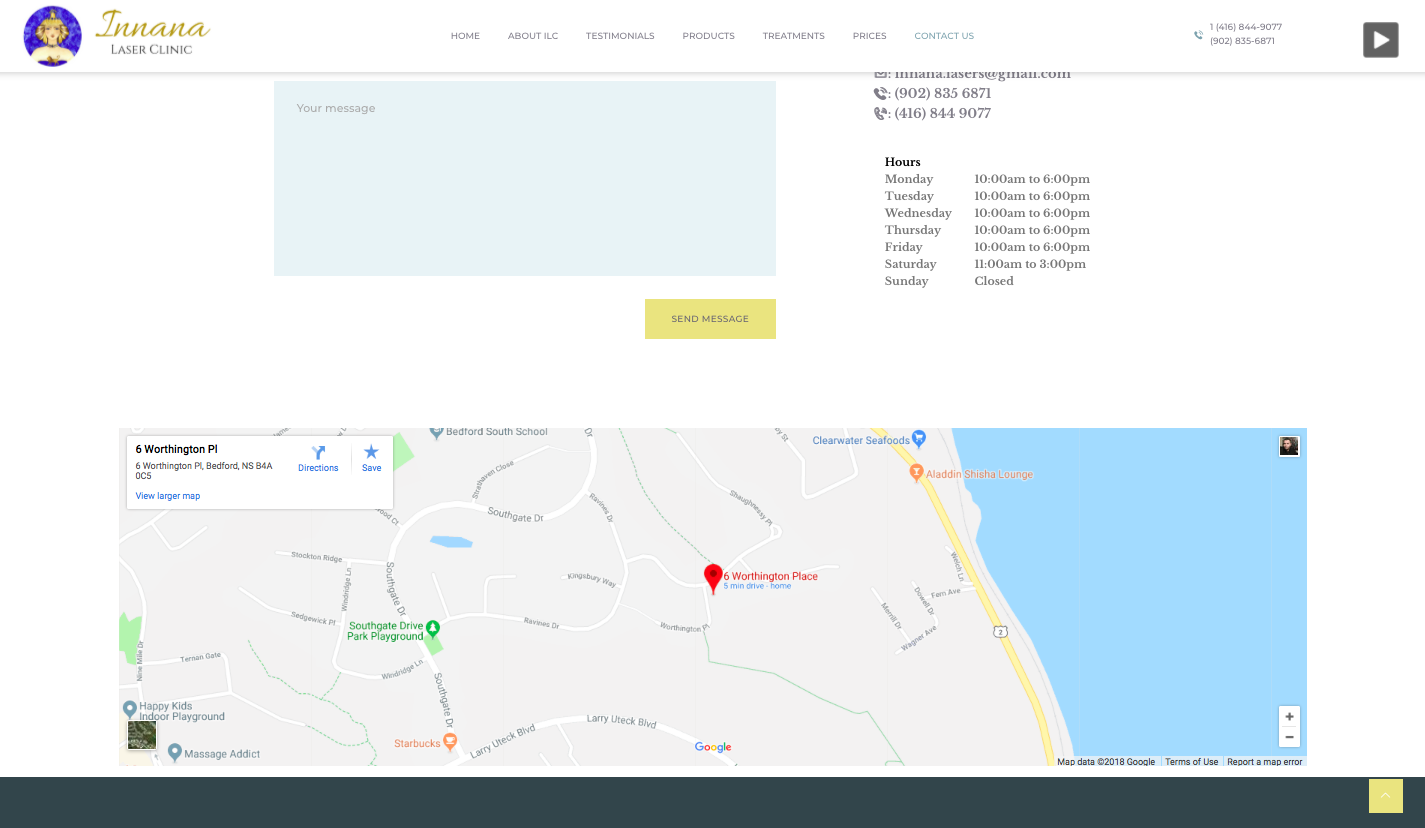Click the Map data ©2018 Google text

click(x=1106, y=762)
